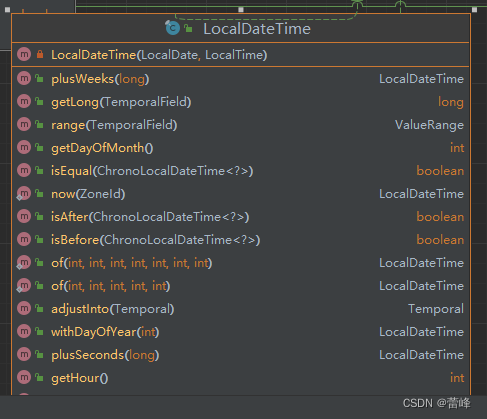Screen dimensions: 487x419
Task: Click method icon next to getDayOfMonth
Action: (x=24, y=147)
